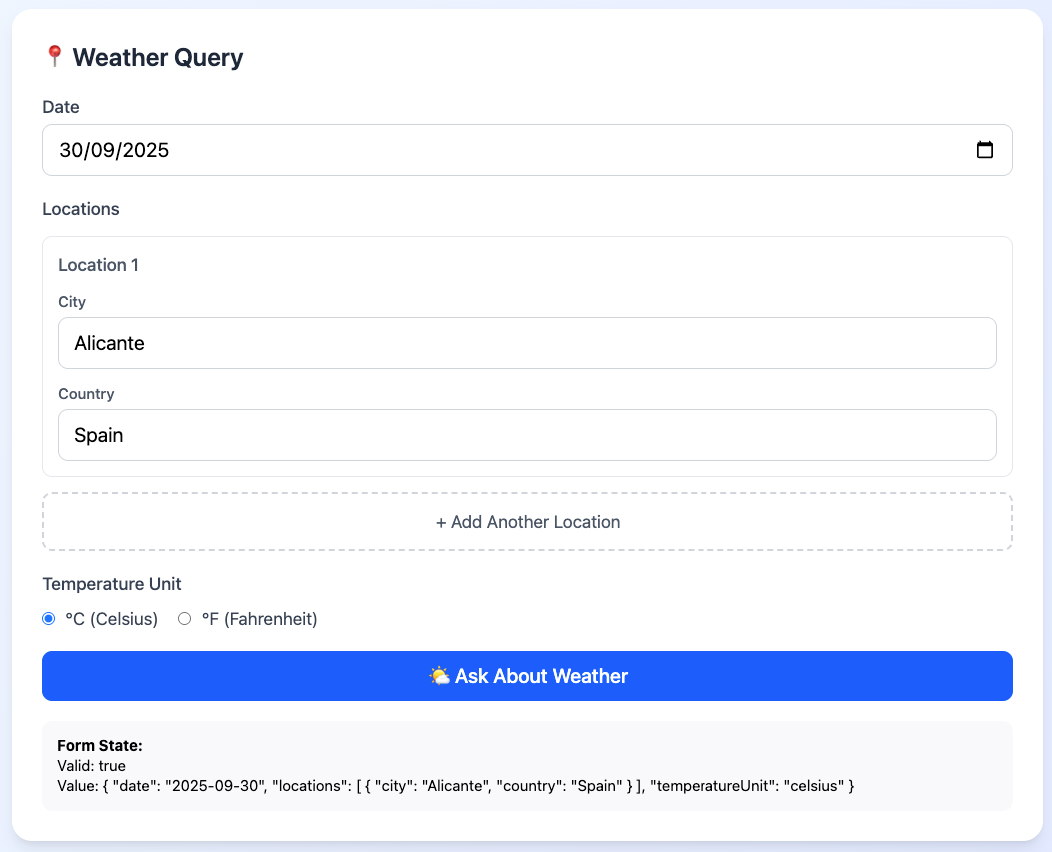This screenshot has height=852, width=1052.
Task: Click the City label above Alicante
Action: tap(72, 302)
